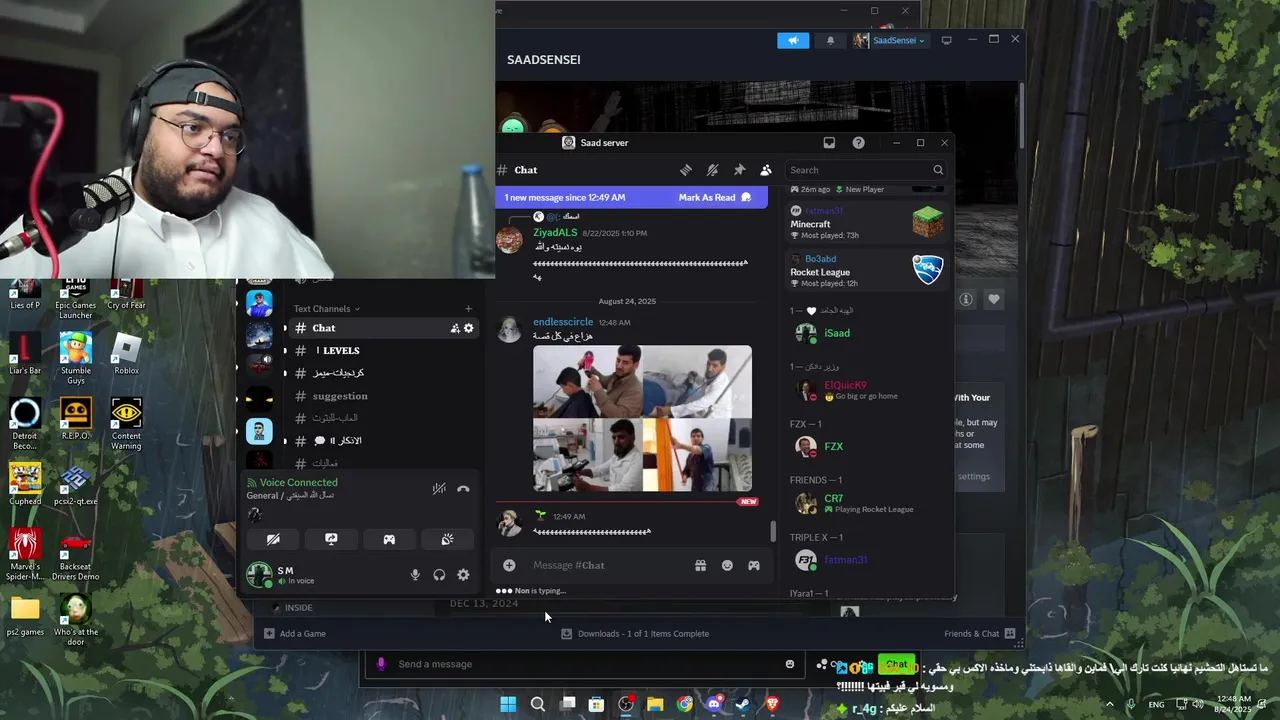Open File Explorer from taskbar
This screenshot has height=720, width=1280.
[655, 704]
